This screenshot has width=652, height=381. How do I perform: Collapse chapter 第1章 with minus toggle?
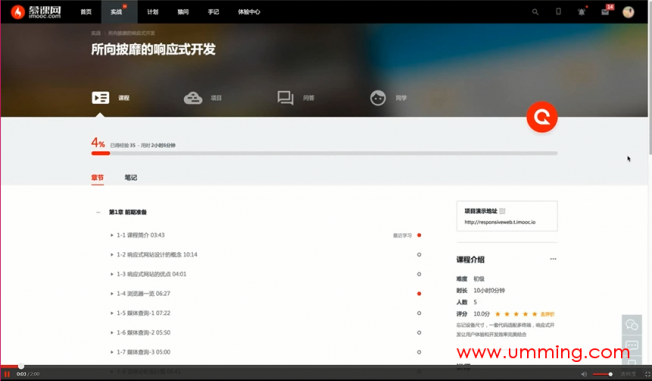[x=98, y=212]
